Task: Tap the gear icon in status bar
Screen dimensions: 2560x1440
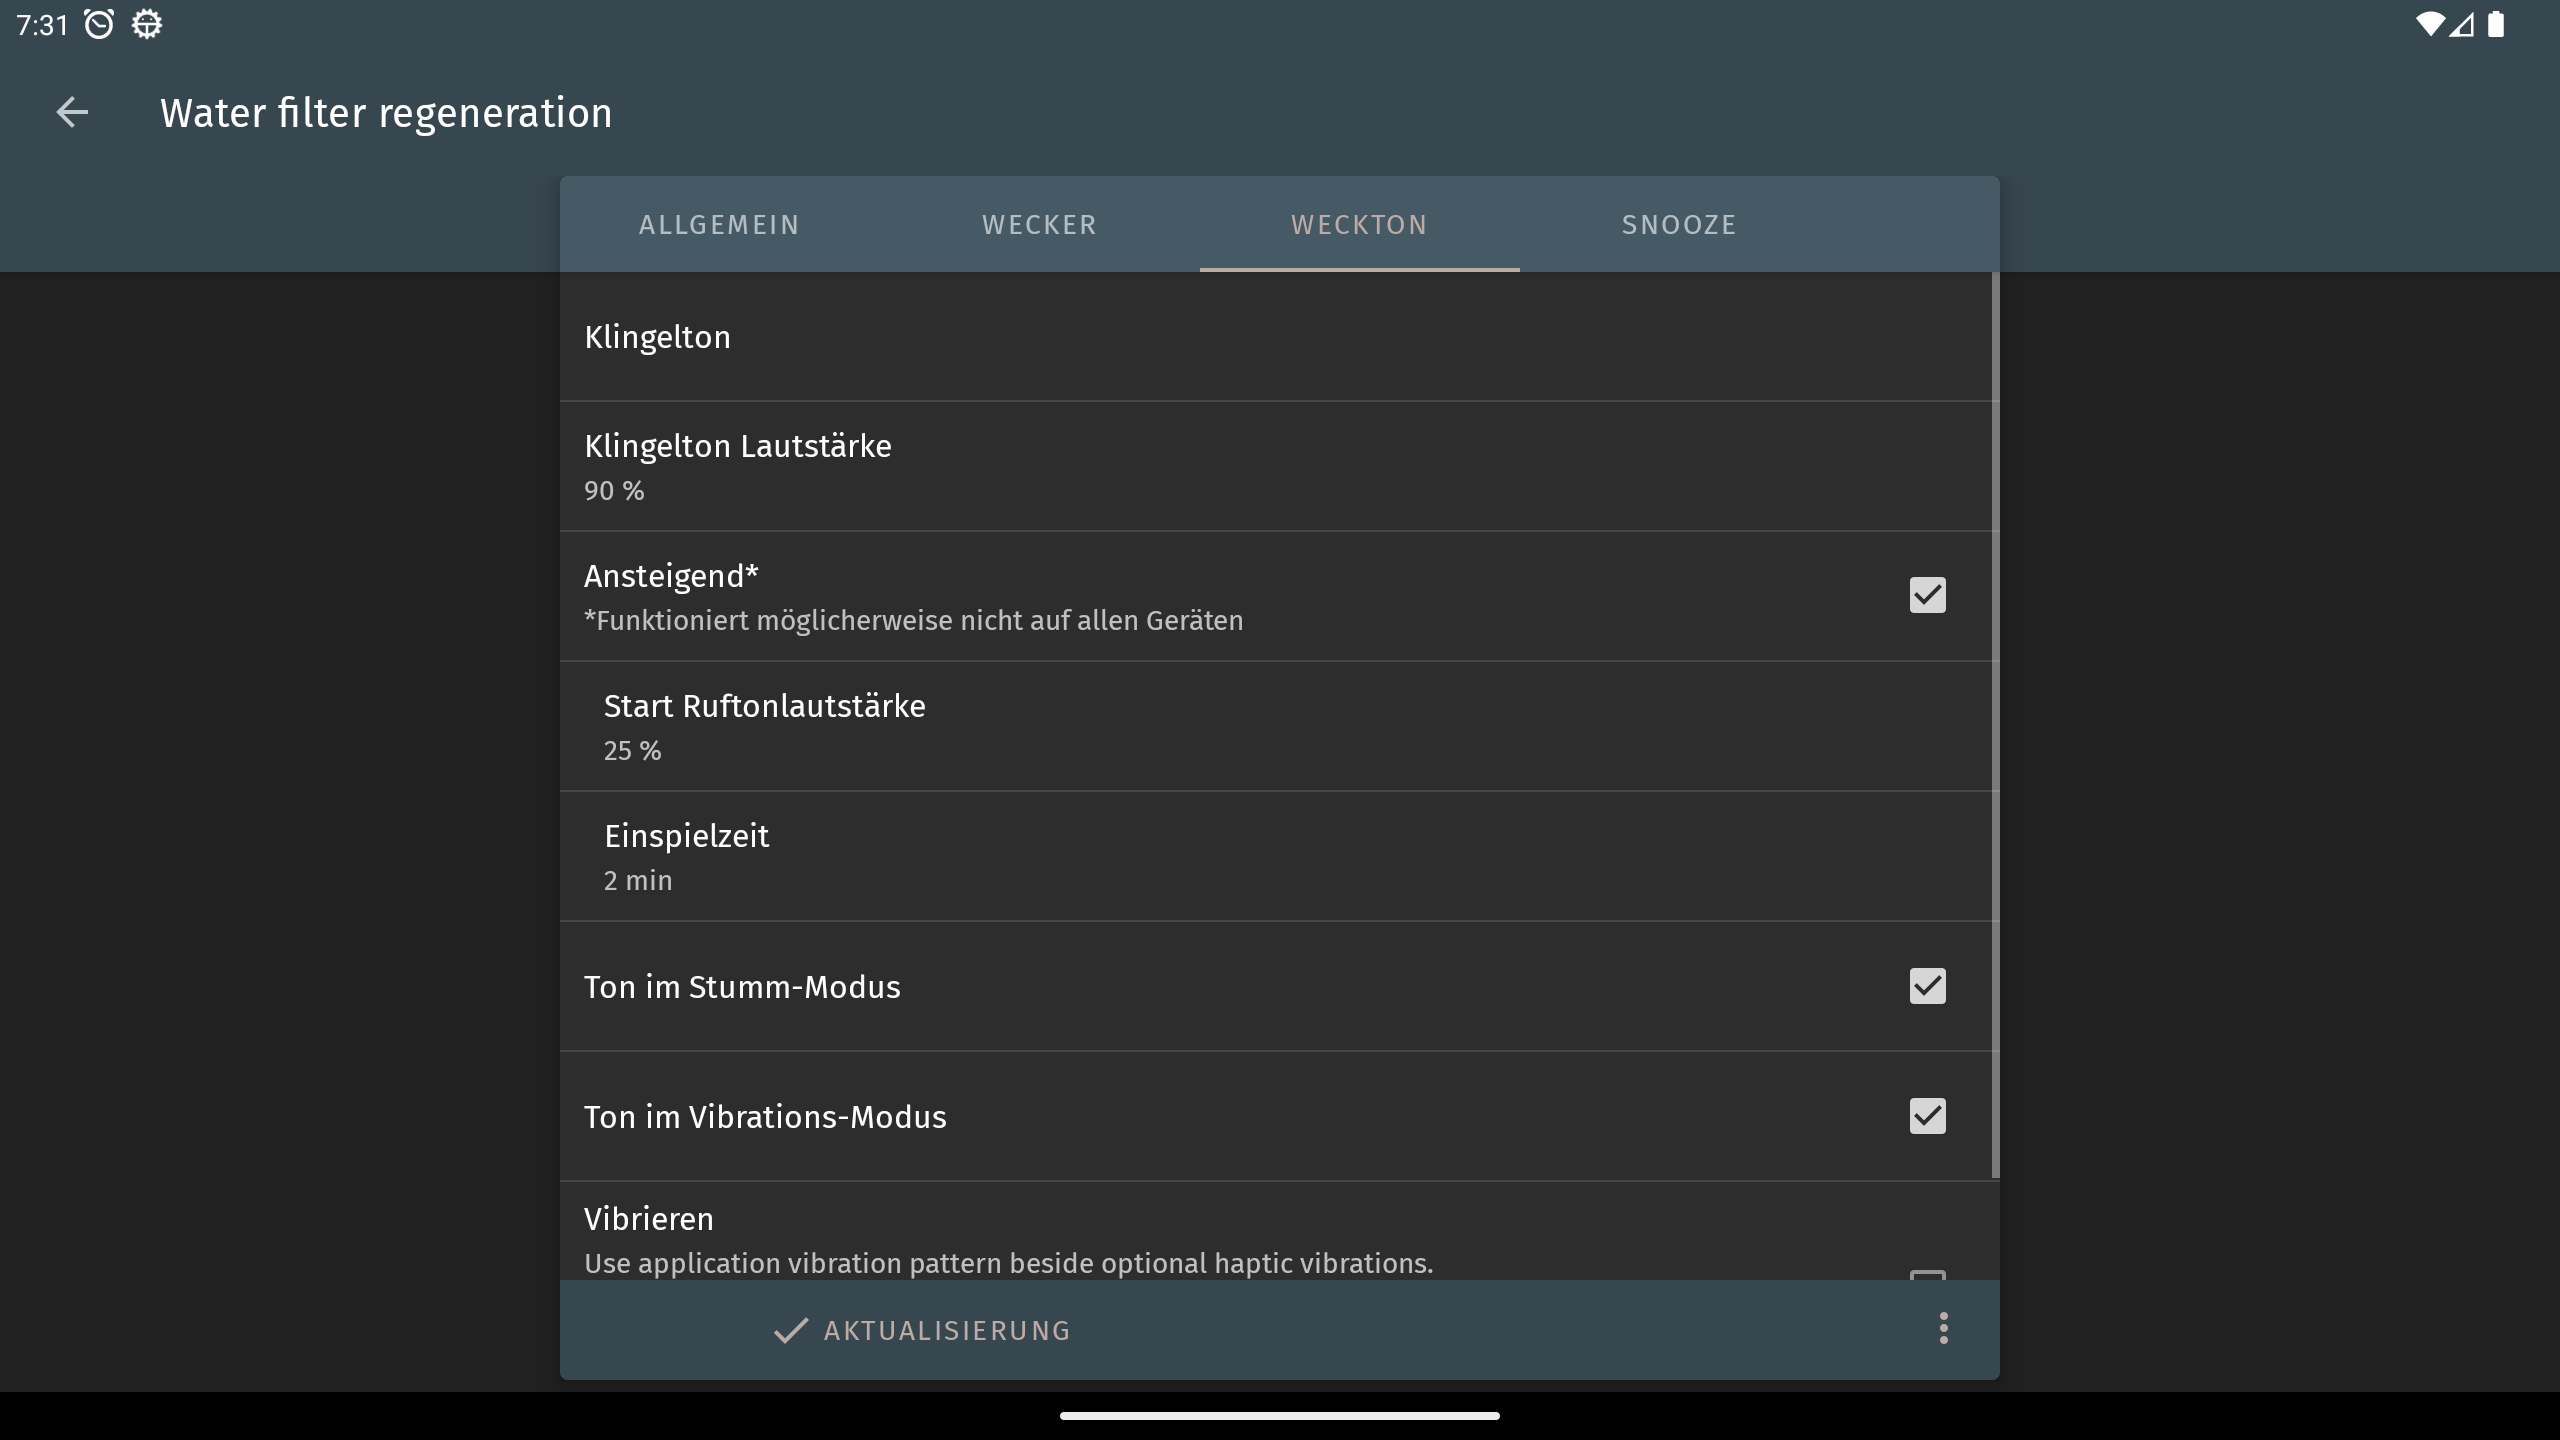Action: [x=147, y=24]
